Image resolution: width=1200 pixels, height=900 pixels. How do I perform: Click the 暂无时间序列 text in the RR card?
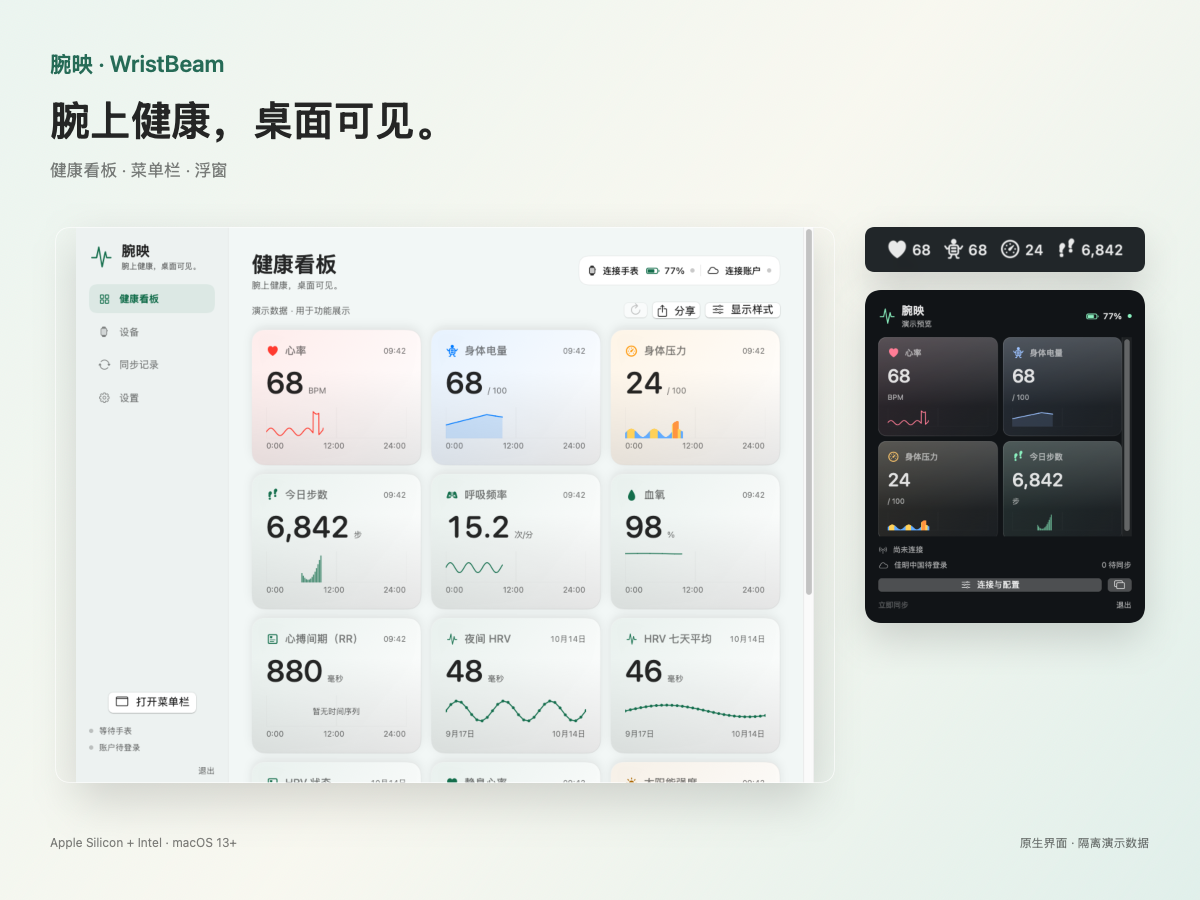336,712
